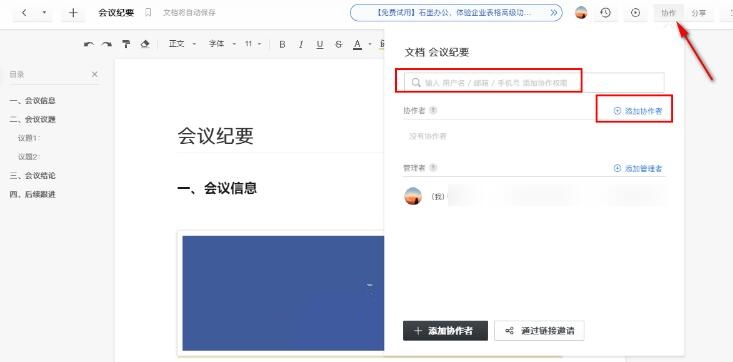Undo the last edit
Viewport: 733px width, 362px height.
pyautogui.click(x=89, y=44)
